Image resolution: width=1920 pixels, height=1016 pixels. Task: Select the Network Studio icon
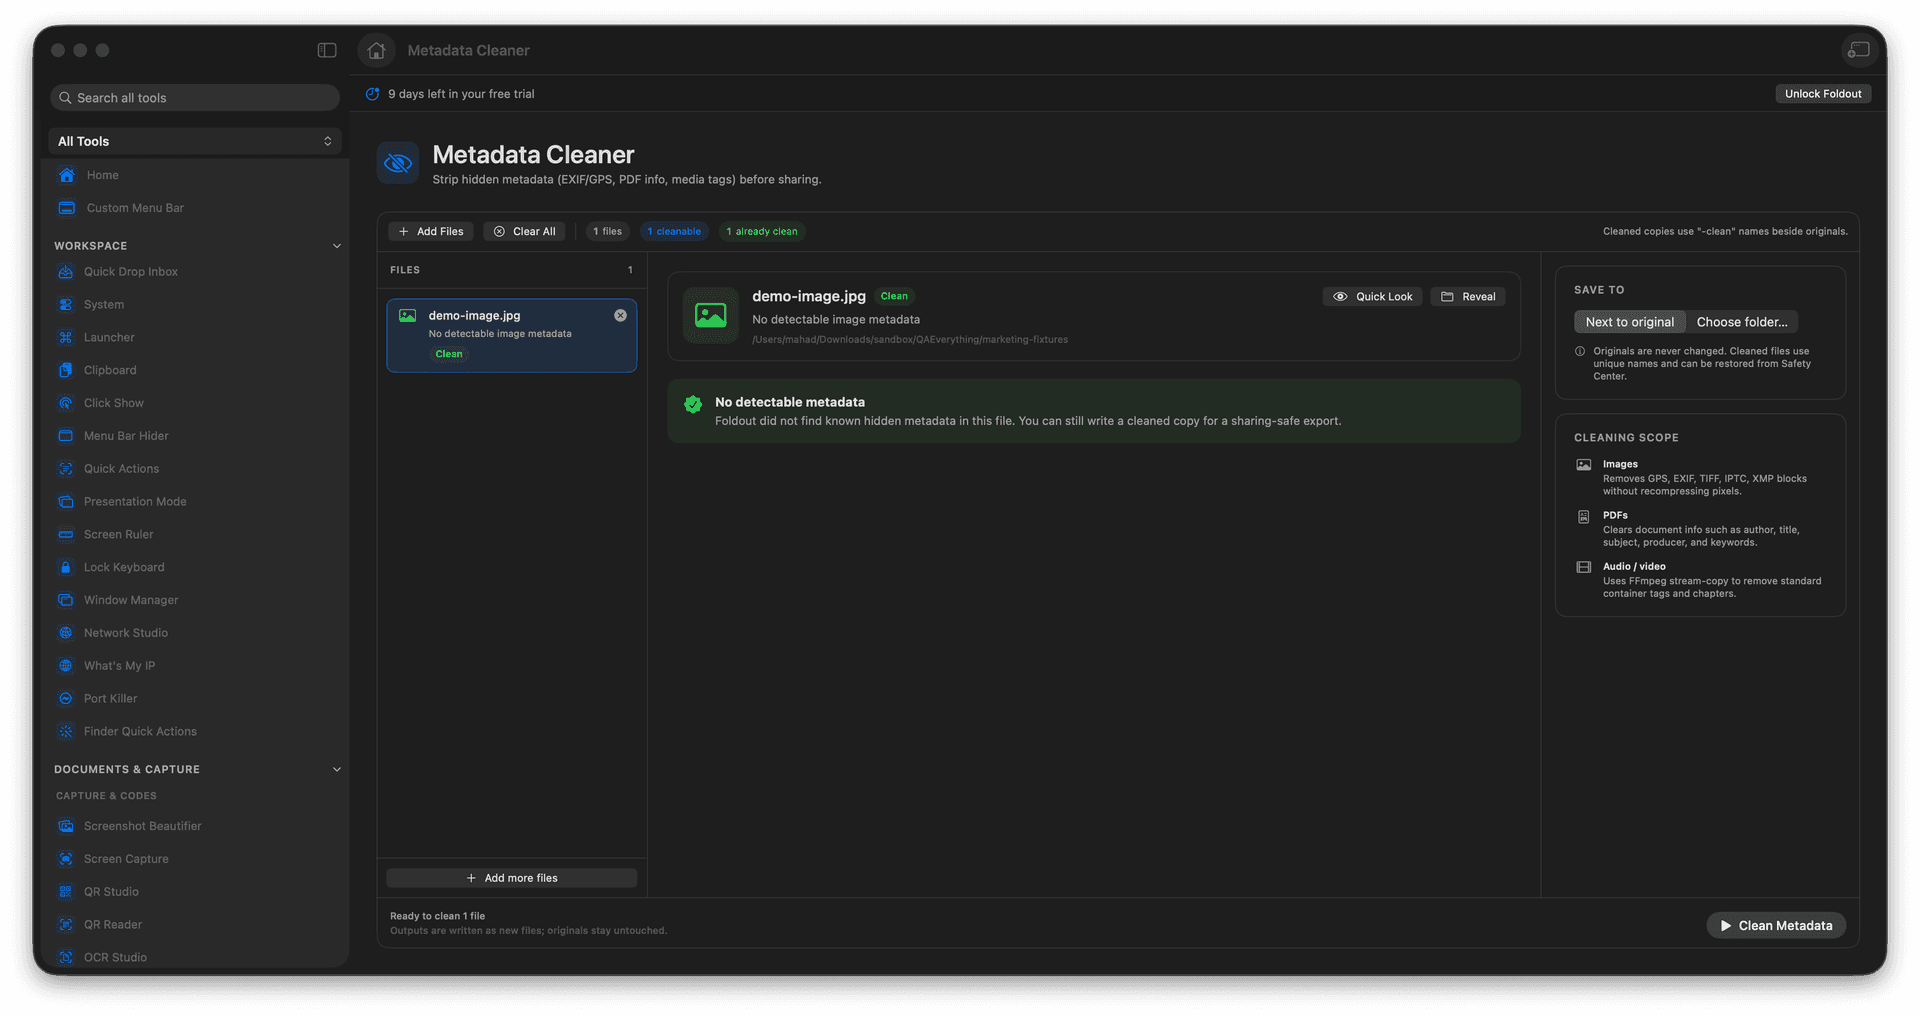tap(66, 633)
